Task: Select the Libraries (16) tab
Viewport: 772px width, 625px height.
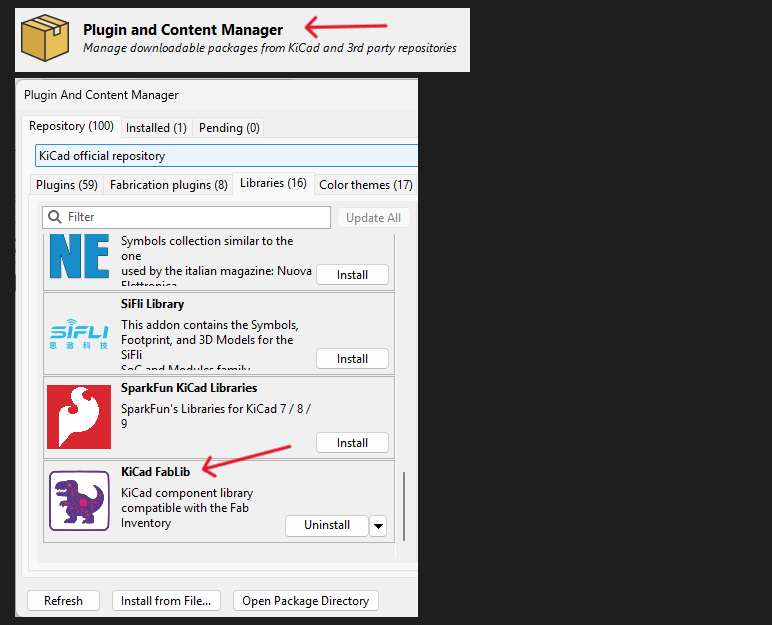Action: [x=273, y=183]
